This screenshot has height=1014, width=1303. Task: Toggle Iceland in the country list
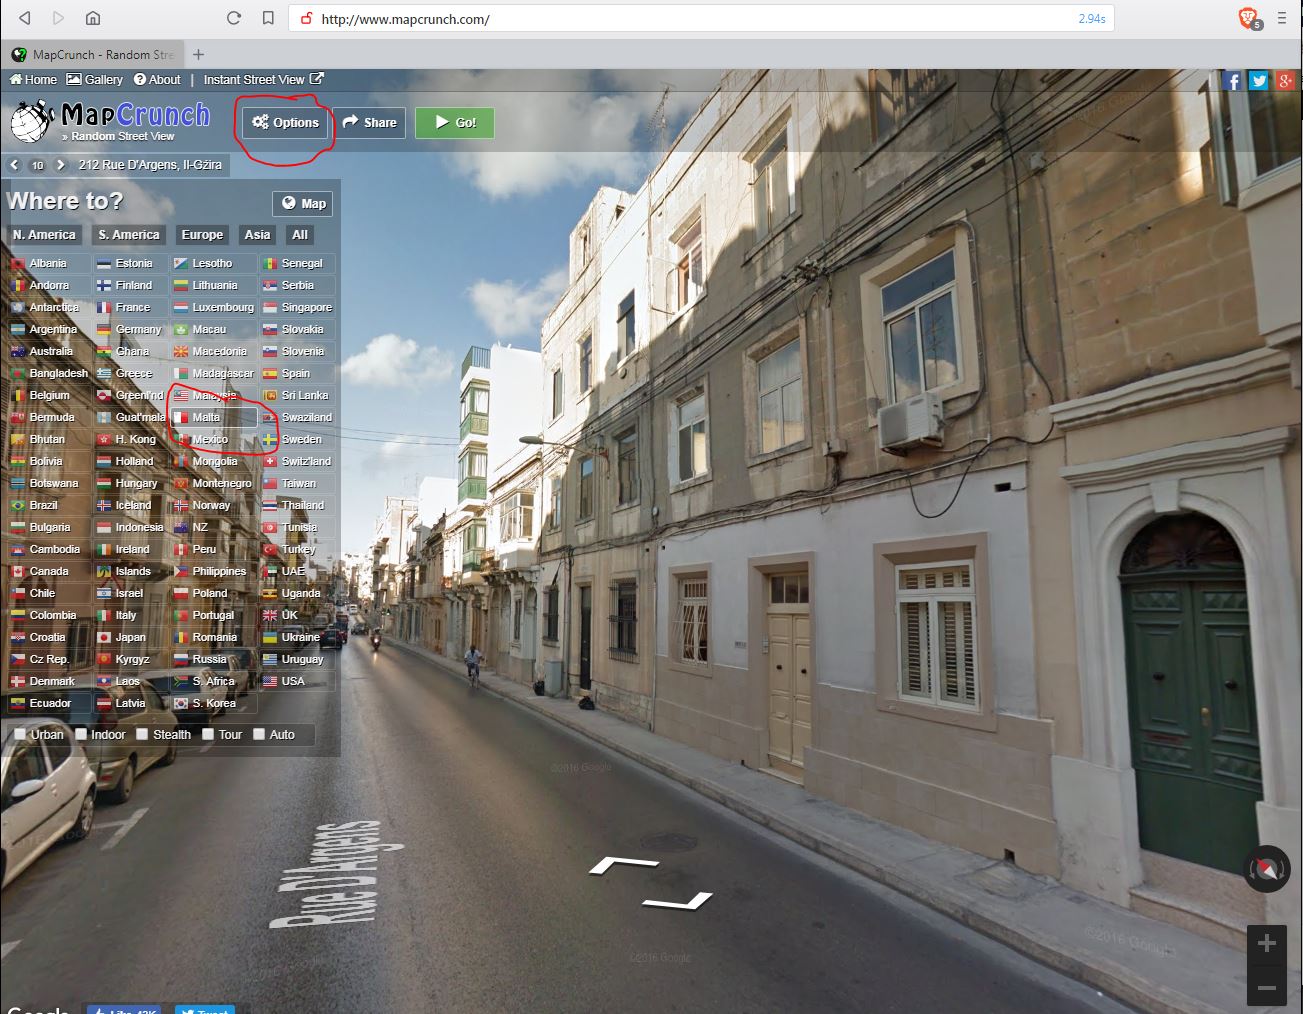coord(131,505)
